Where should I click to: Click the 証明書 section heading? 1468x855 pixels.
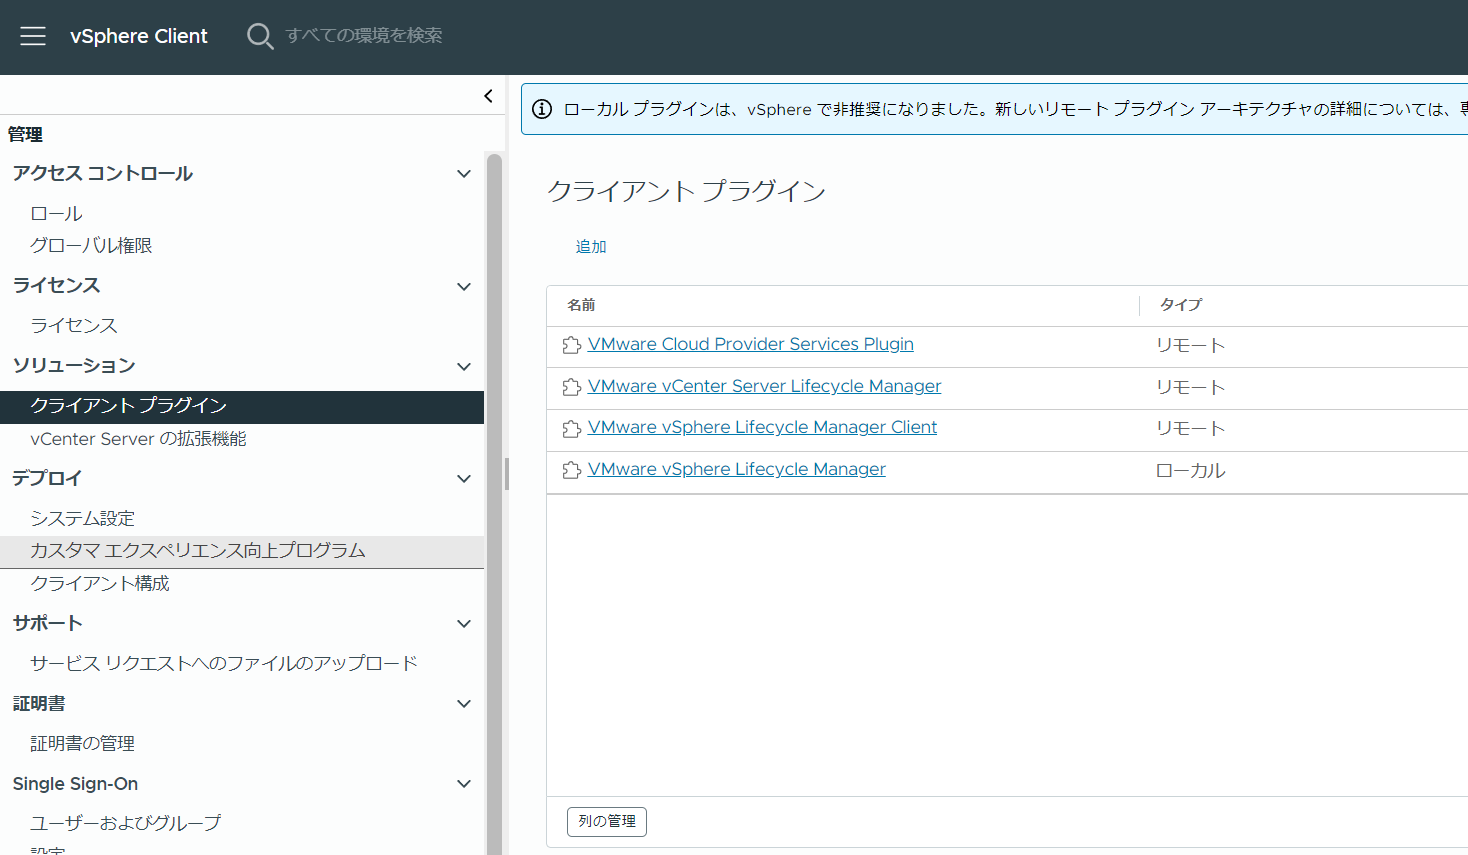pyautogui.click(x=39, y=703)
